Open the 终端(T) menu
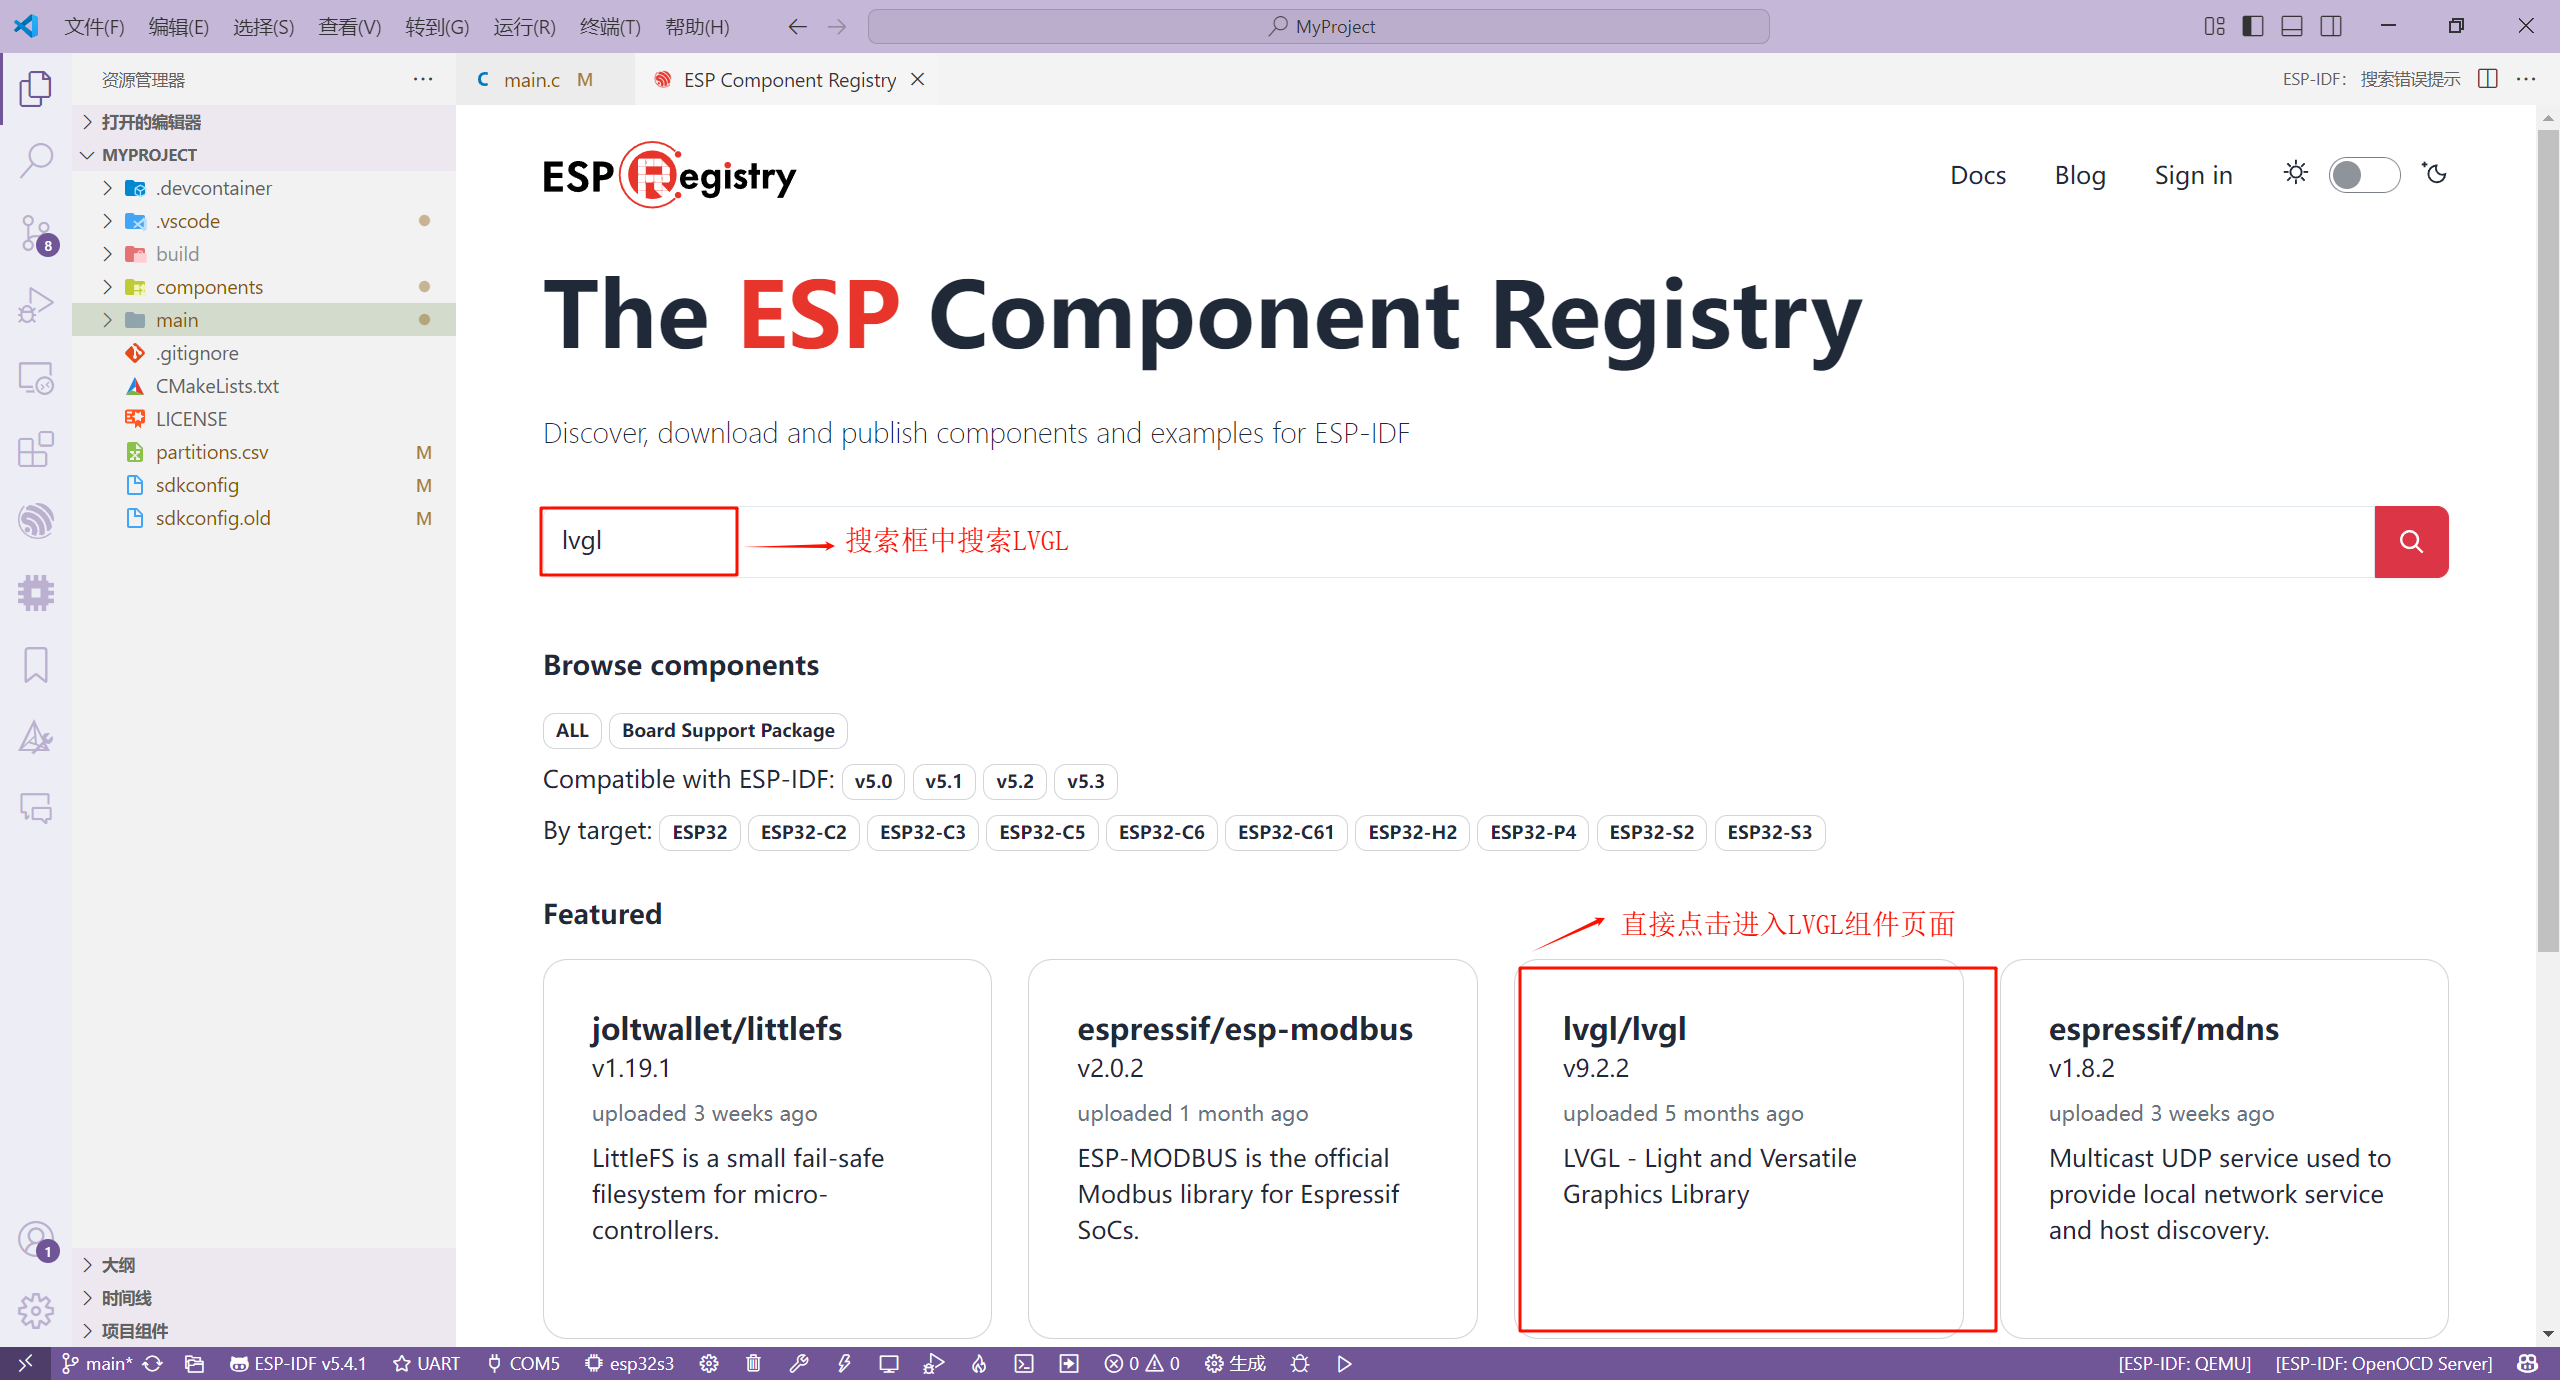 [x=609, y=26]
